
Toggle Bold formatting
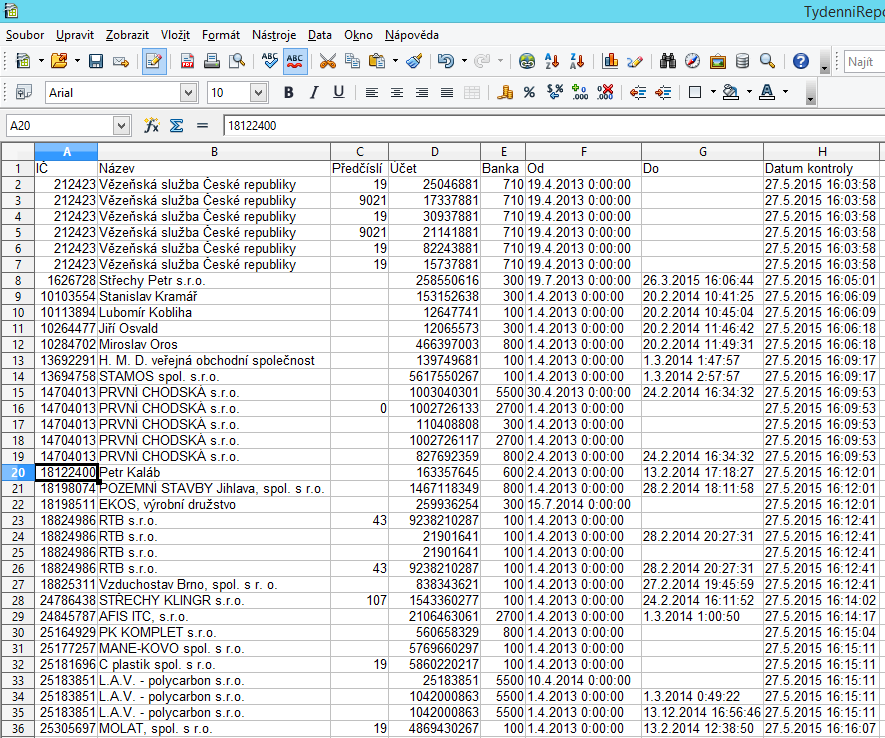tap(289, 92)
